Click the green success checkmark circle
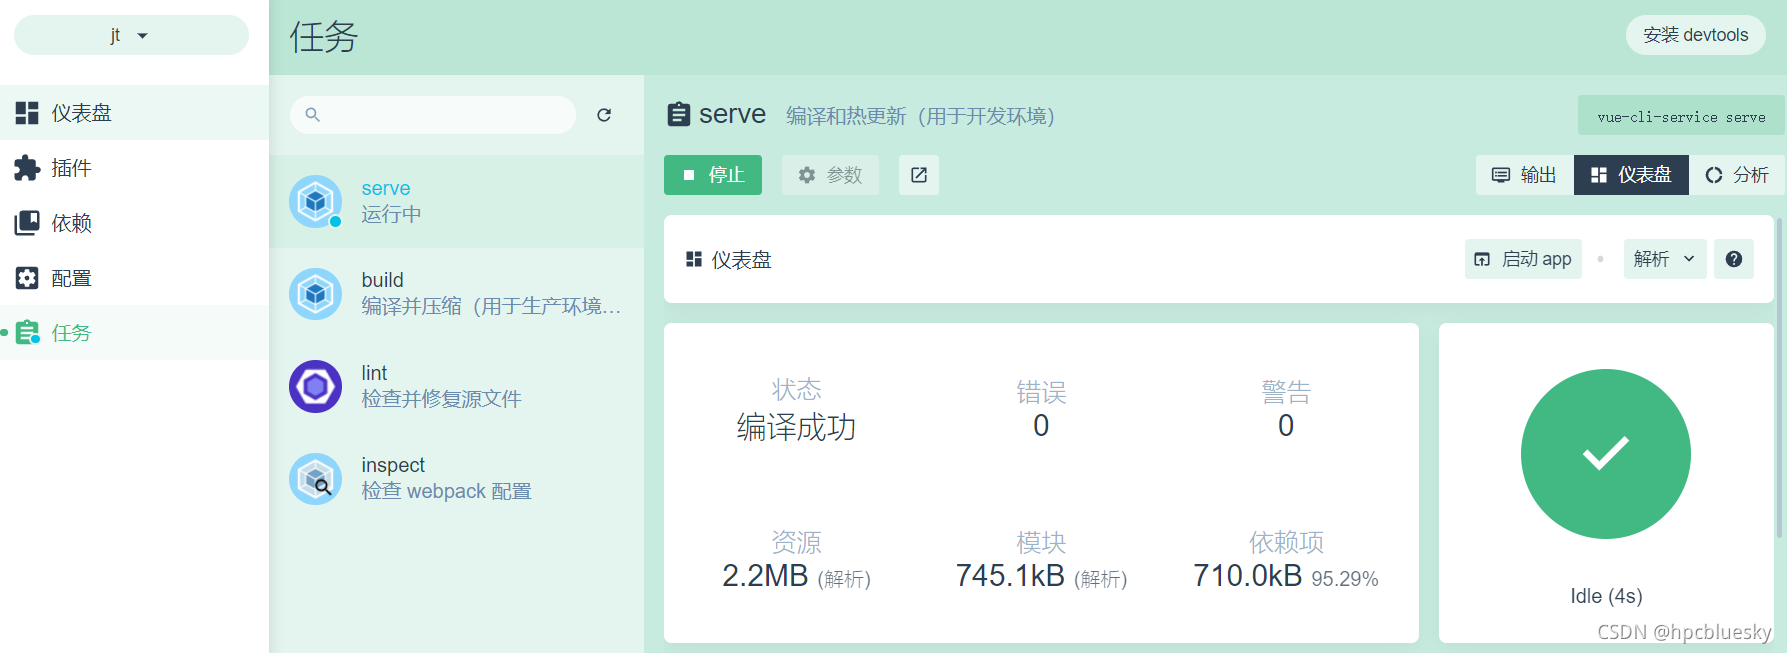The image size is (1787, 653). 1606,454
